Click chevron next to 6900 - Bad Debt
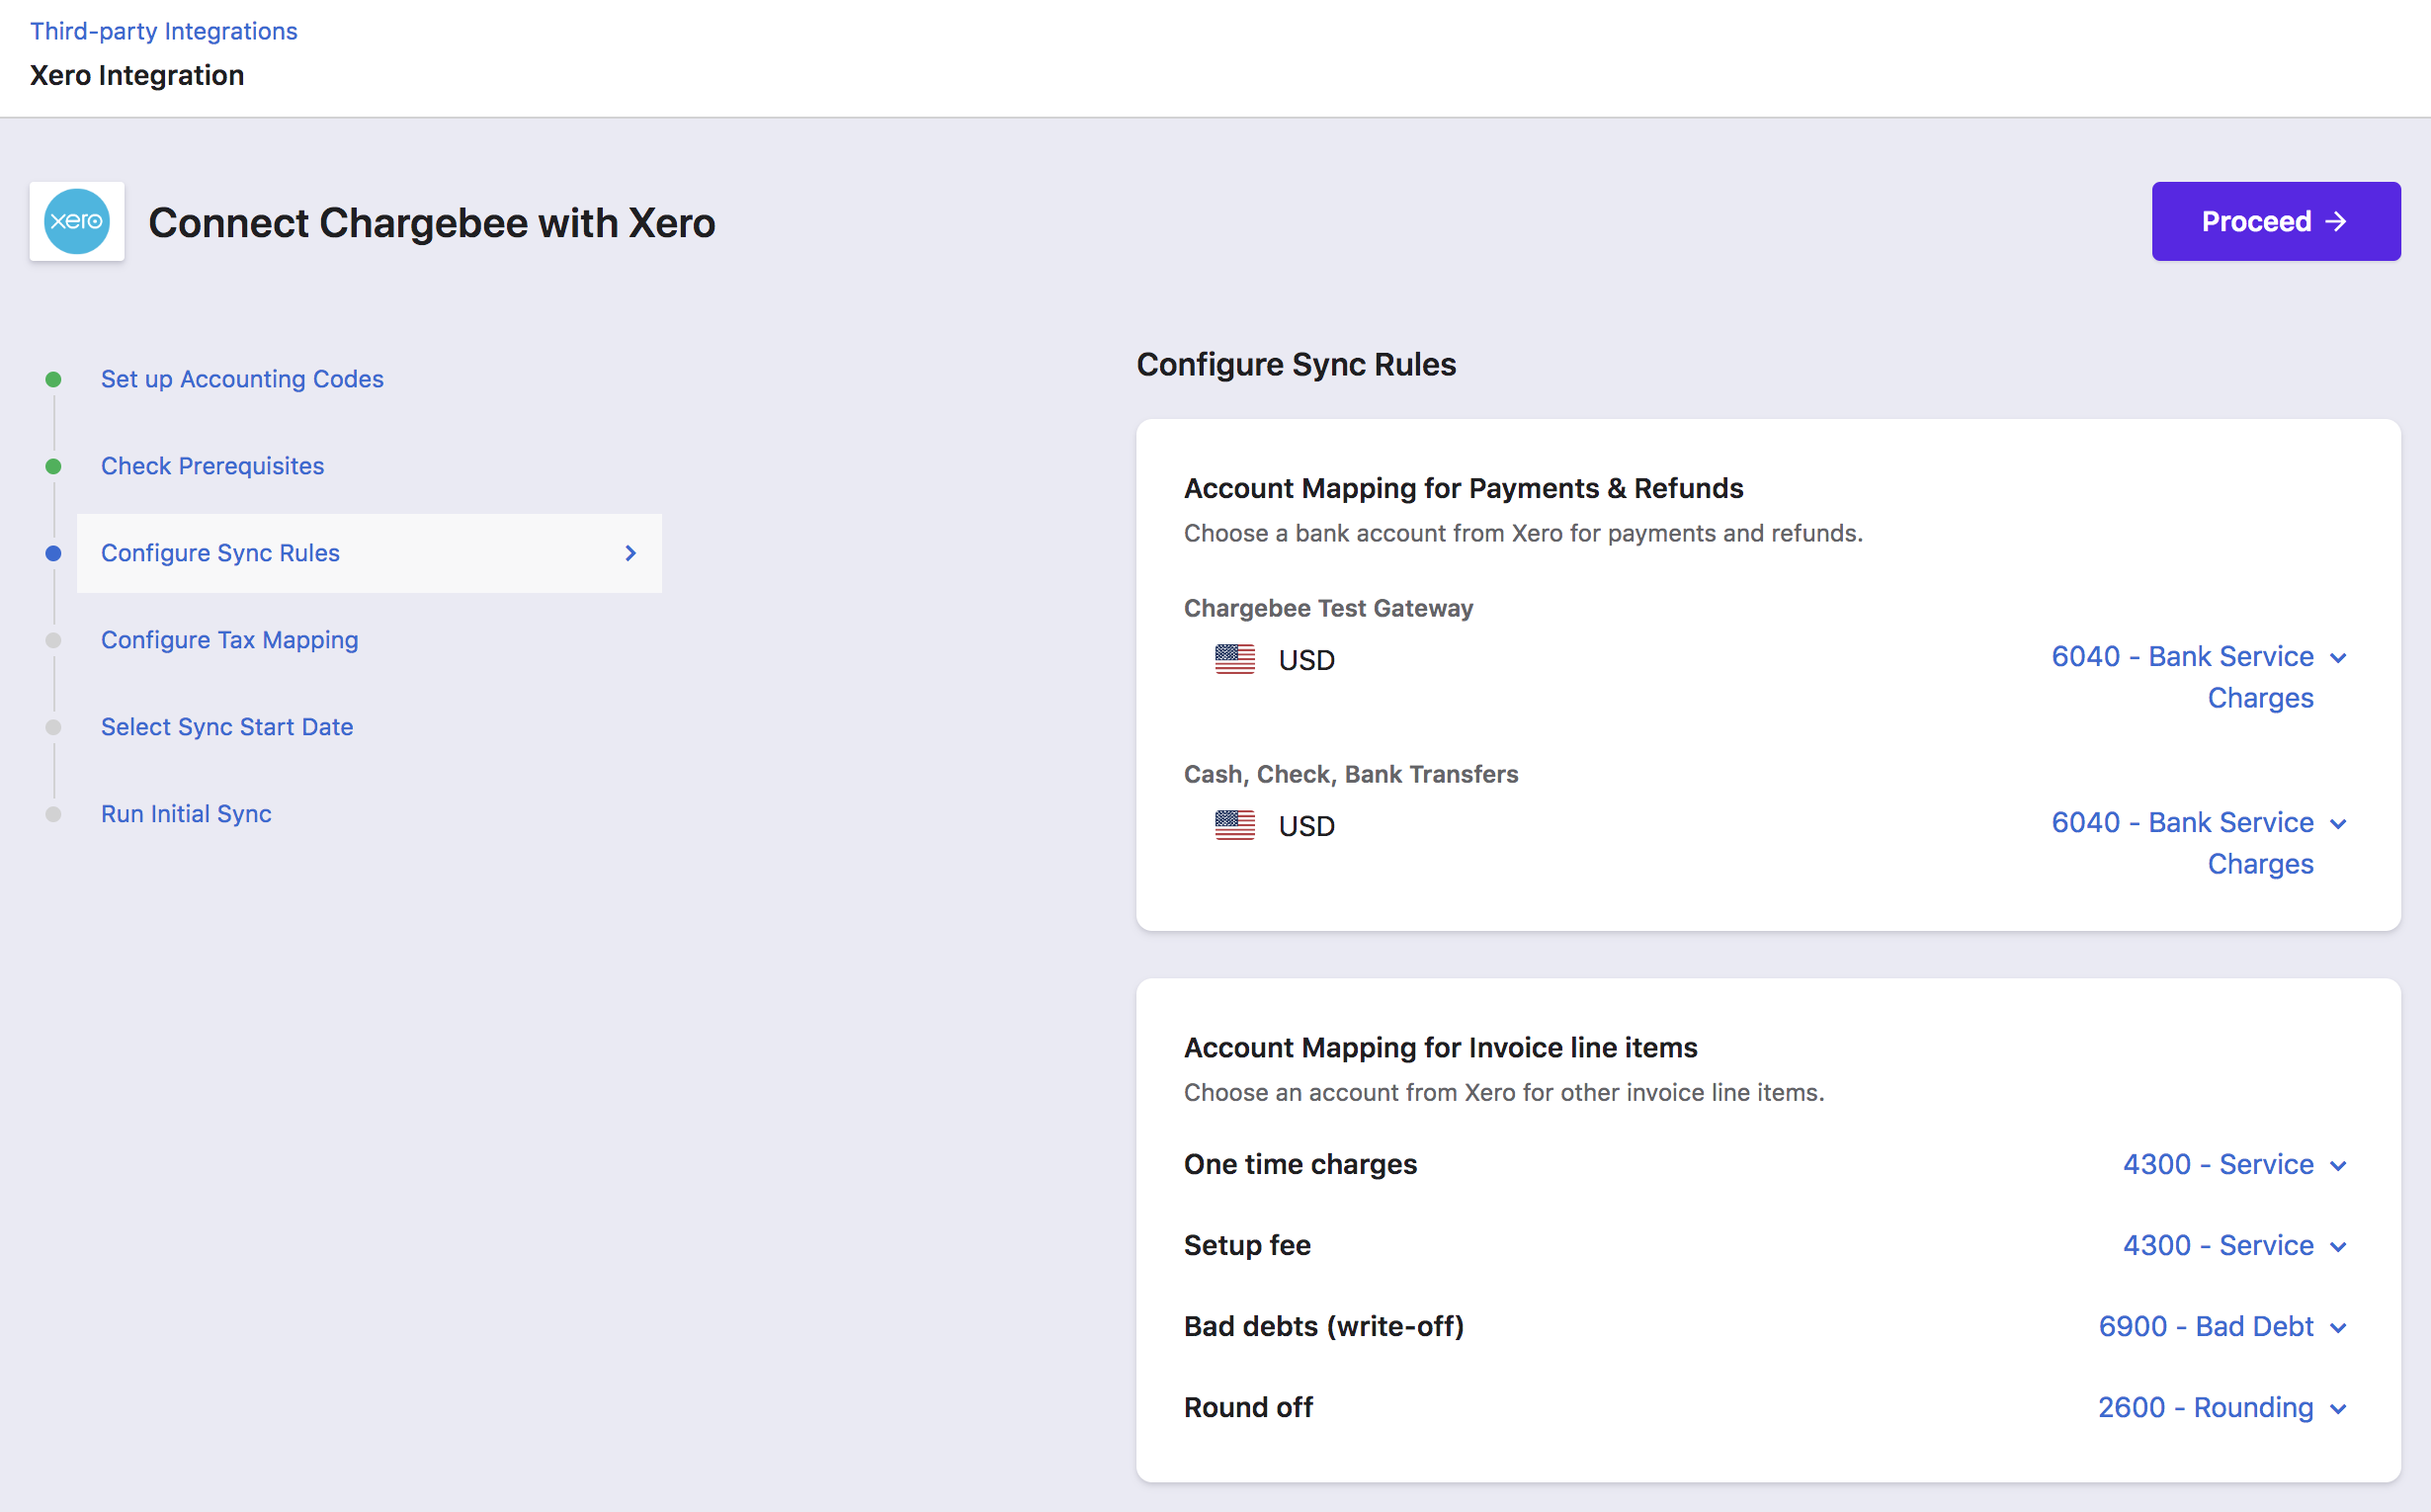2431x1512 pixels. [x=2338, y=1328]
